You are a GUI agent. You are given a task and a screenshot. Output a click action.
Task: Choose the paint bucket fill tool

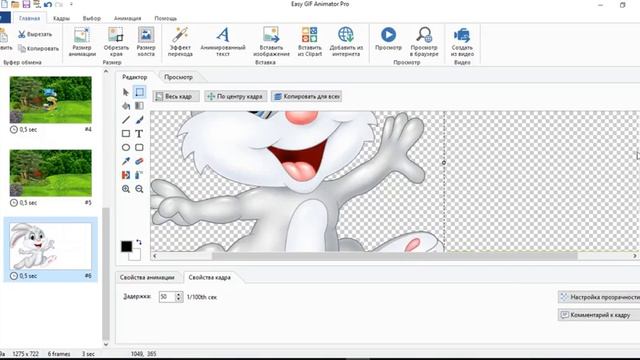tap(126, 106)
